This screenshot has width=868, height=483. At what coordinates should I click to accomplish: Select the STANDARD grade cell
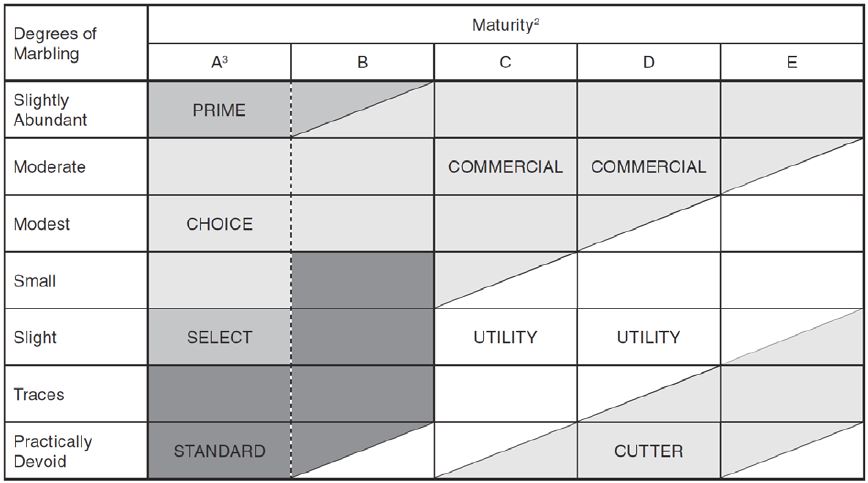pos(219,451)
